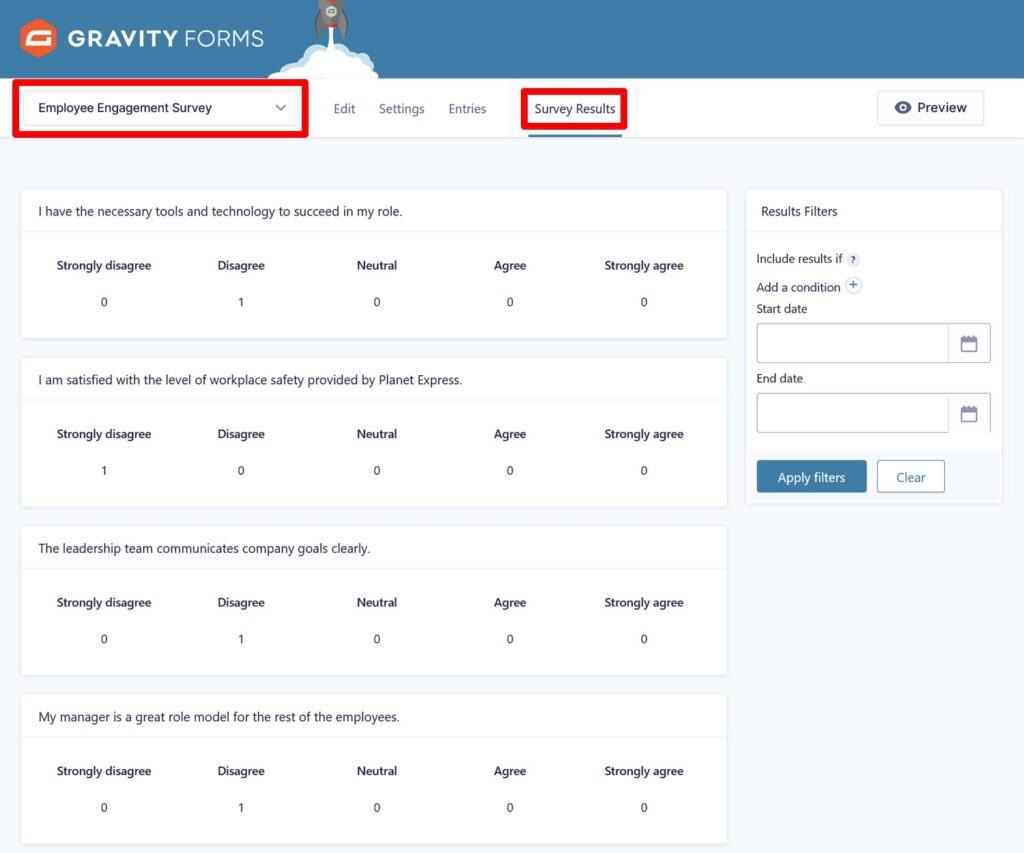The height and width of the screenshot is (853, 1024).
Task: Click the Apply filters button
Action: click(811, 476)
